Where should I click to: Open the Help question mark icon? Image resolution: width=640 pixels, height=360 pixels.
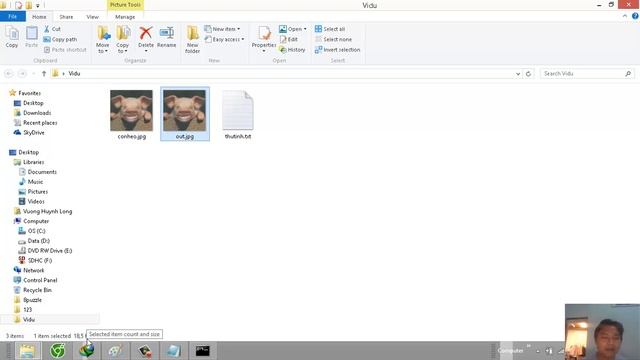(x=635, y=16)
